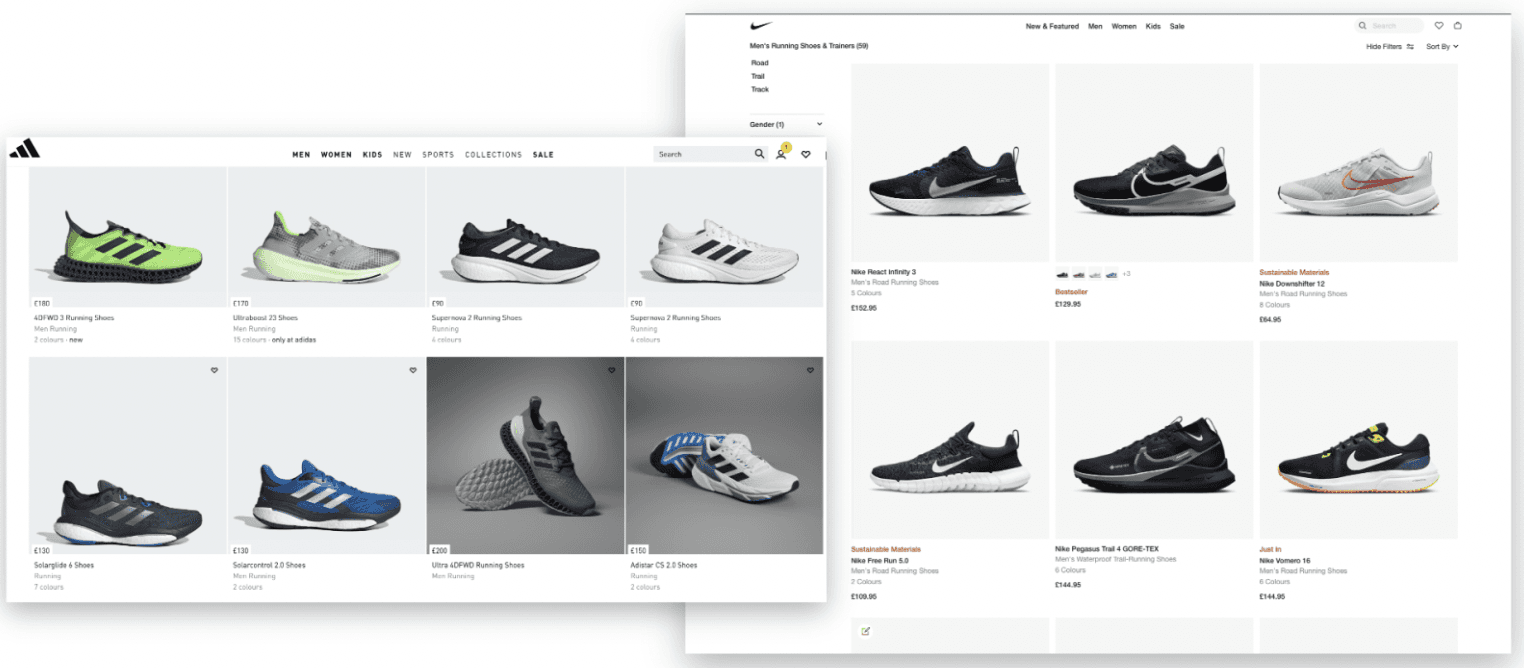This screenshot has width=1524, height=668.
Task: Click Bestseller label under Nike shoe
Action: point(1071,292)
